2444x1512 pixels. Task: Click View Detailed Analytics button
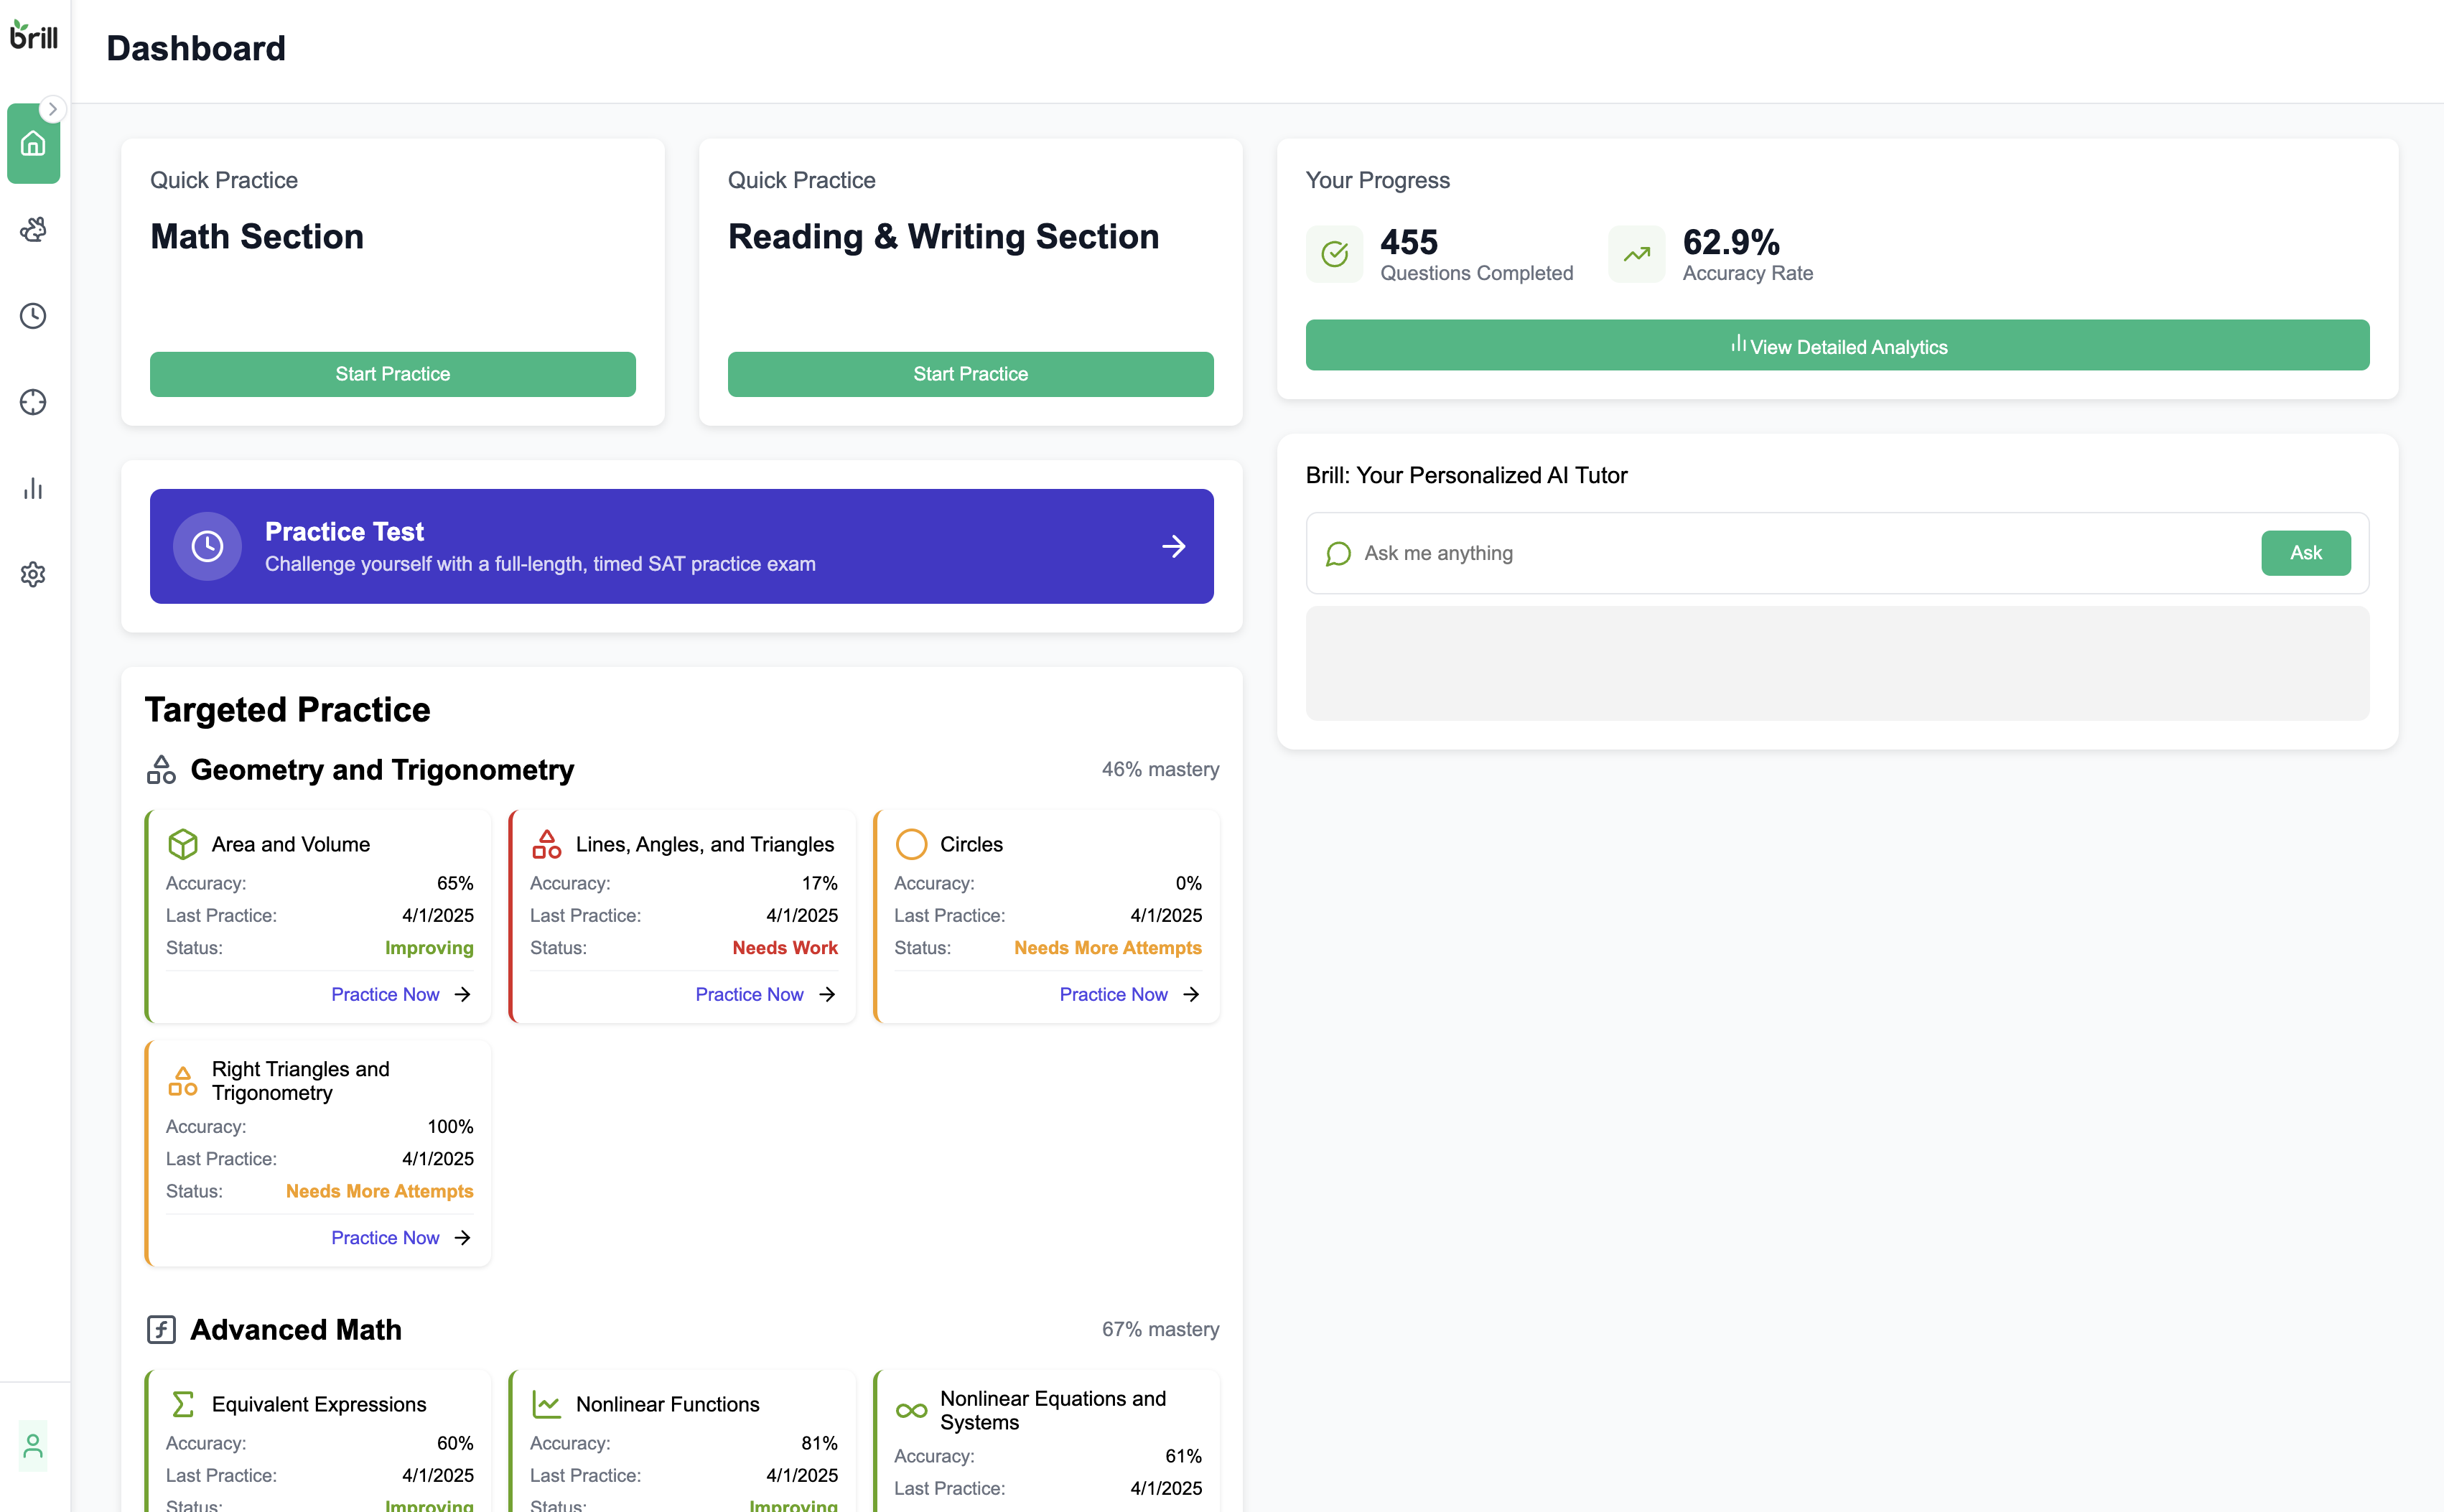tap(1837, 346)
